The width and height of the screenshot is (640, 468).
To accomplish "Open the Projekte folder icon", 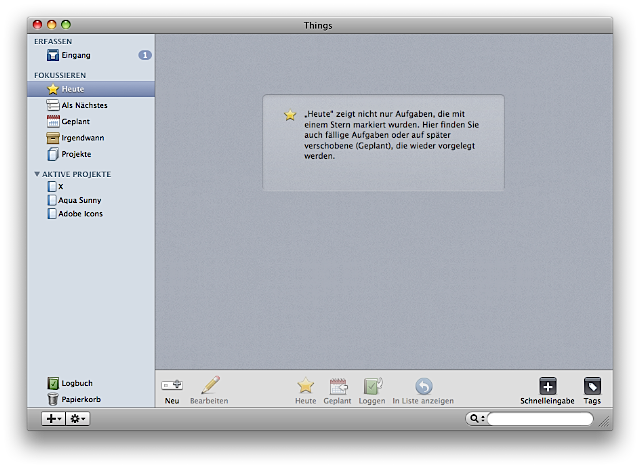I will 53,154.
